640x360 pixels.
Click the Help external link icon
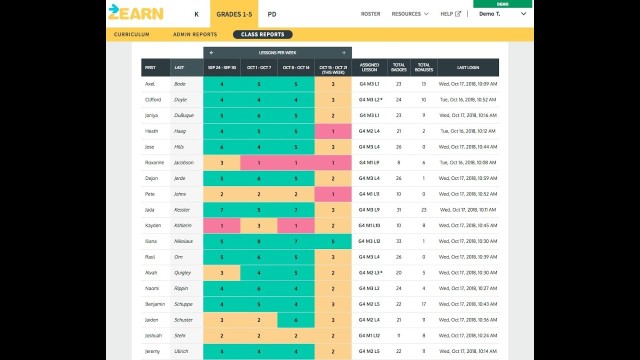[x=458, y=14]
